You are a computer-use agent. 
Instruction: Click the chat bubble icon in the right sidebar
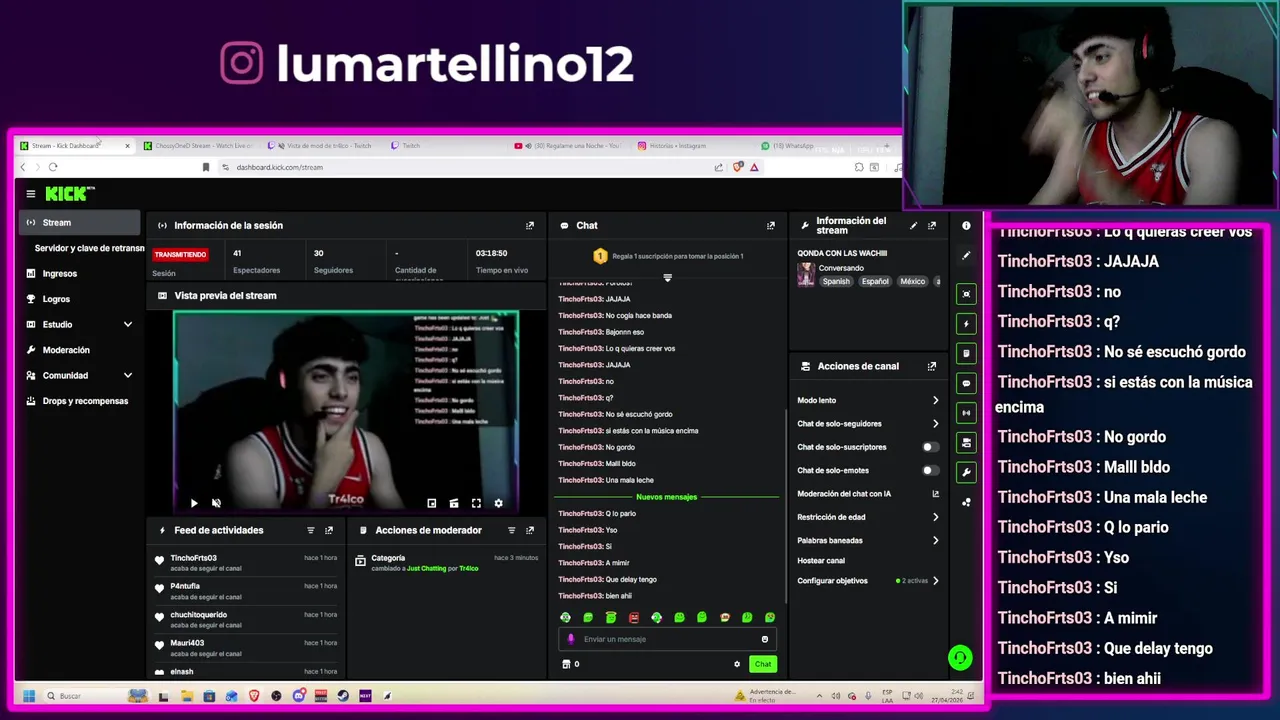point(966,383)
